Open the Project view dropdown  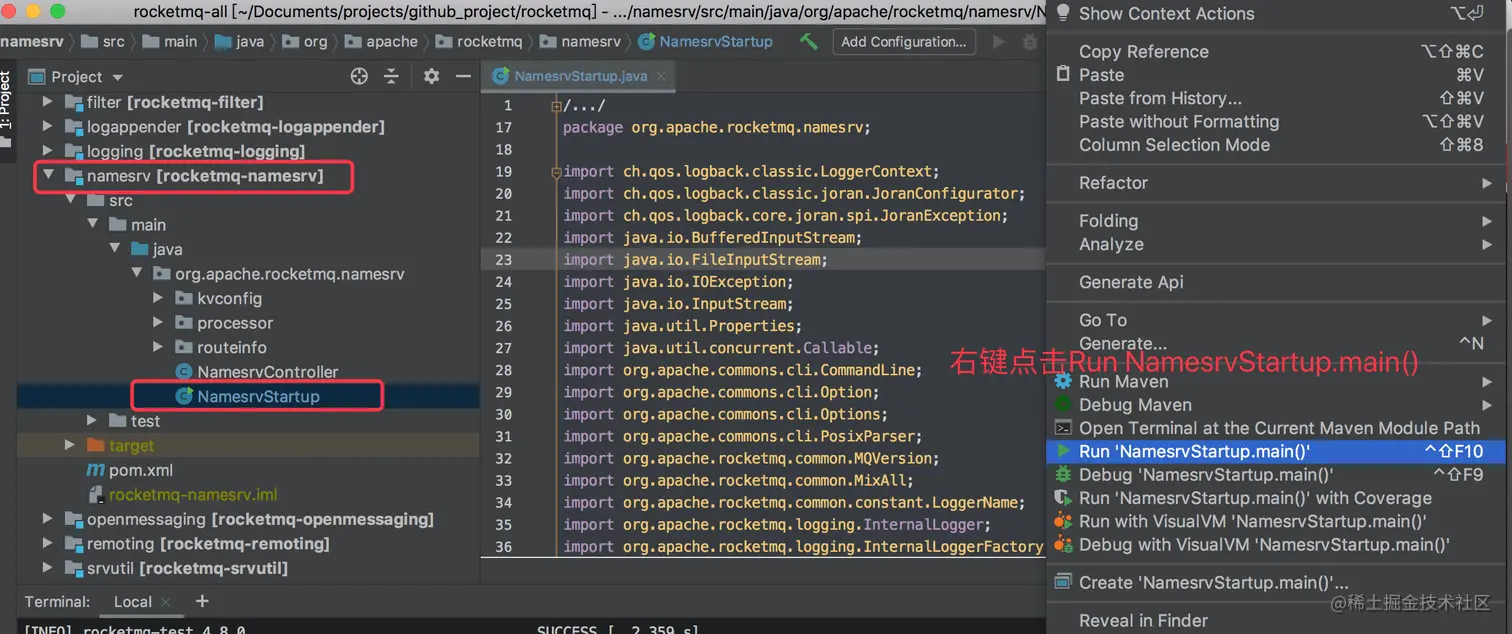click(x=118, y=77)
